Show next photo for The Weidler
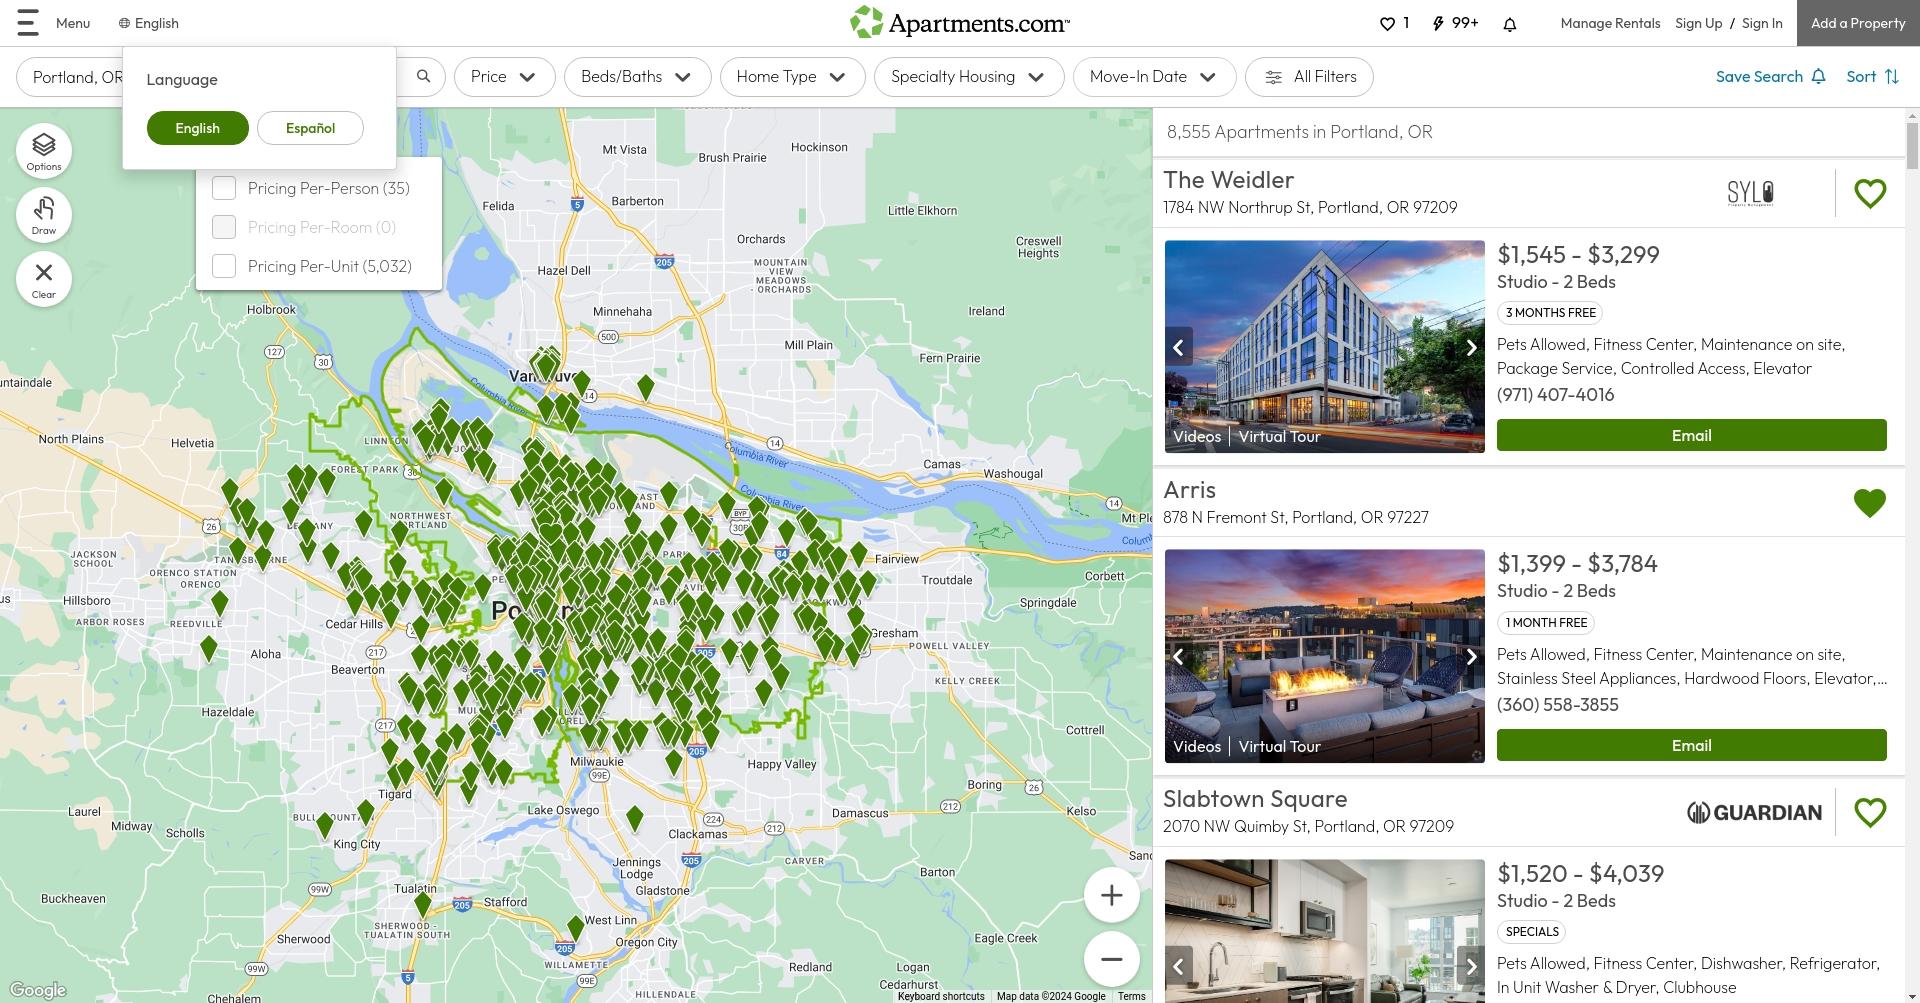The image size is (1920, 1003). [x=1471, y=347]
